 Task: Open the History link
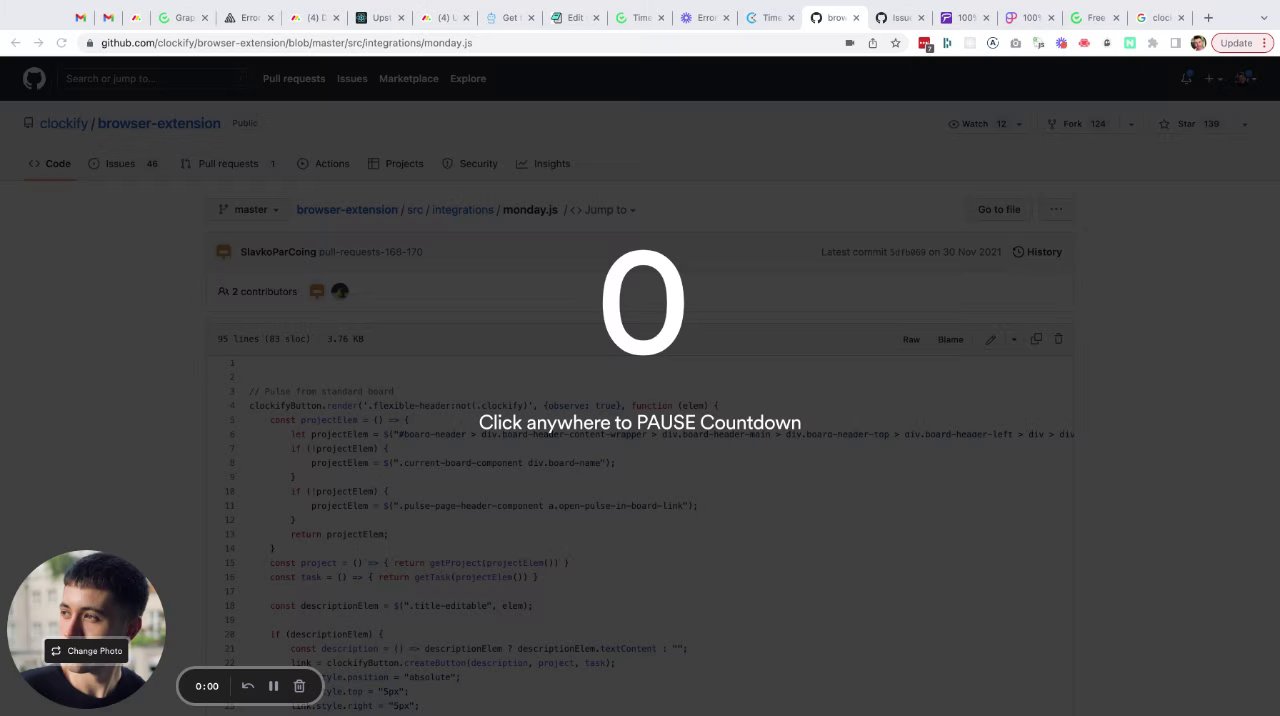click(1037, 252)
